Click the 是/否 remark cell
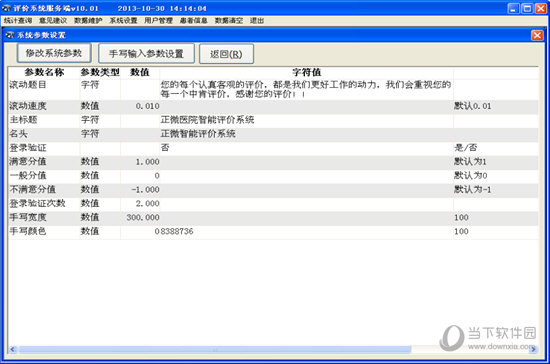The width and height of the screenshot is (550, 364). (x=465, y=148)
